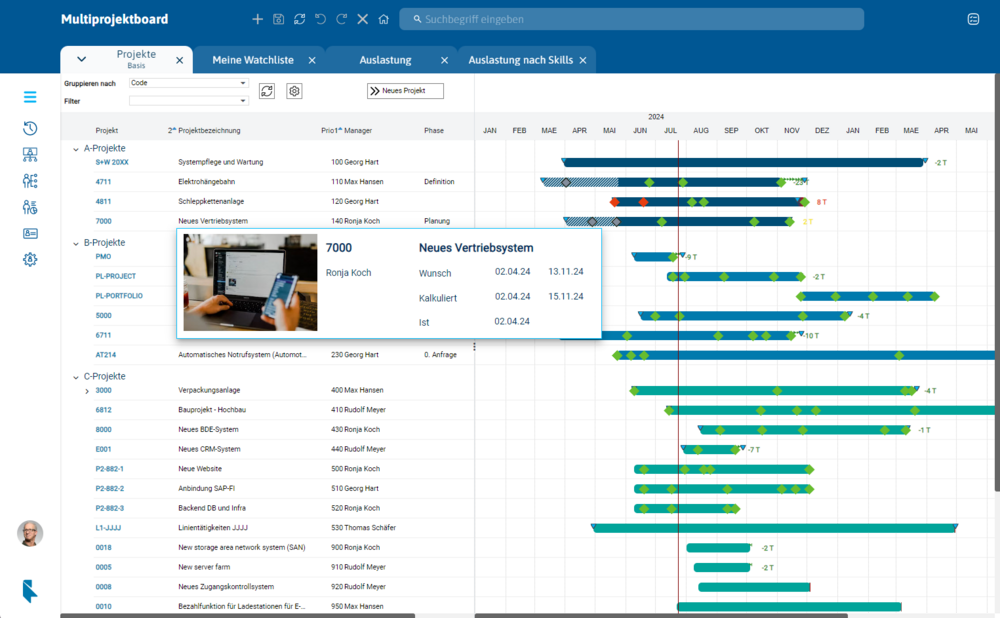
Task: Click the horizontal scrollbar under the project list
Action: coord(238,615)
